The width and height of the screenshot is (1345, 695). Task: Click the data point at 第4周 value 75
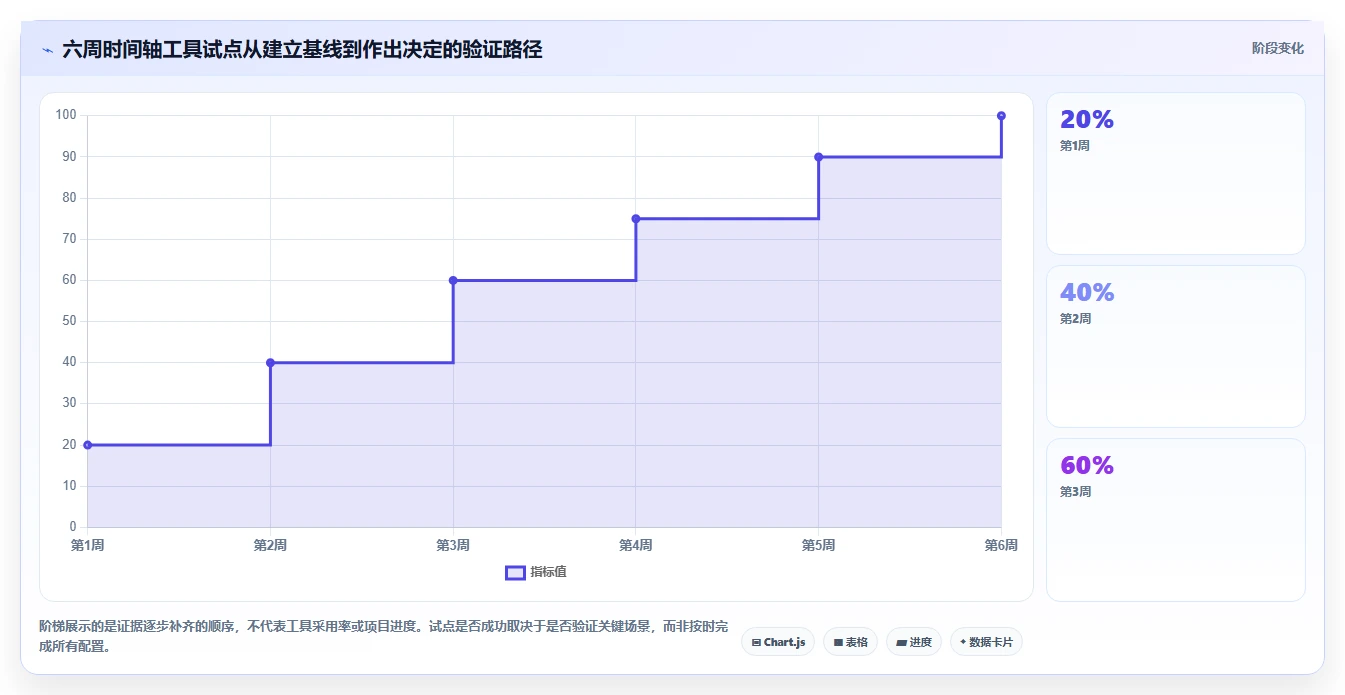(636, 219)
